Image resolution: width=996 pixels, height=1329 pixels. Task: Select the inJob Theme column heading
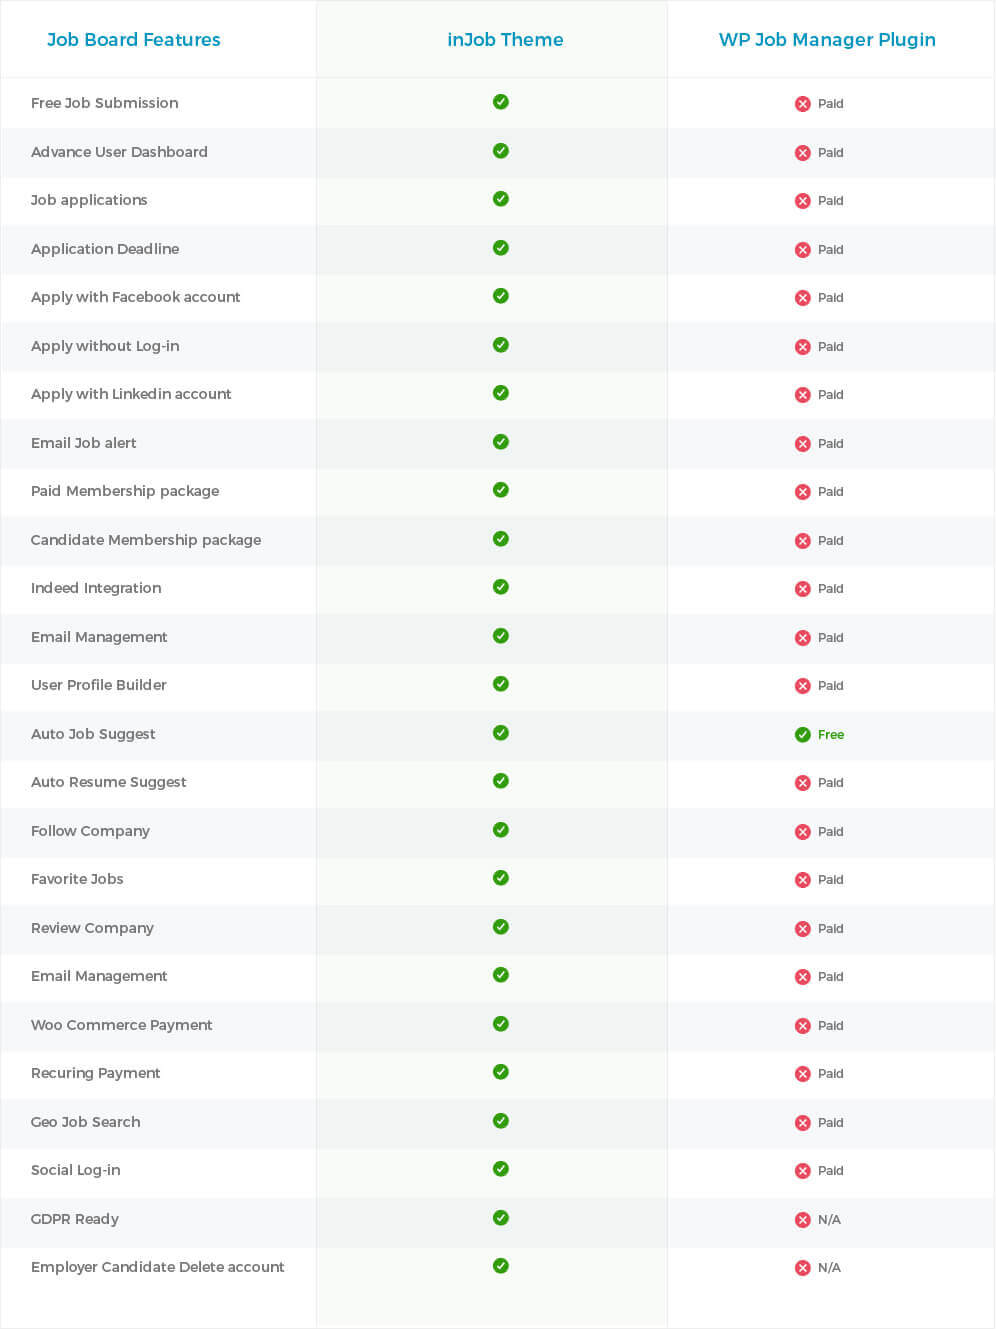[x=505, y=40]
